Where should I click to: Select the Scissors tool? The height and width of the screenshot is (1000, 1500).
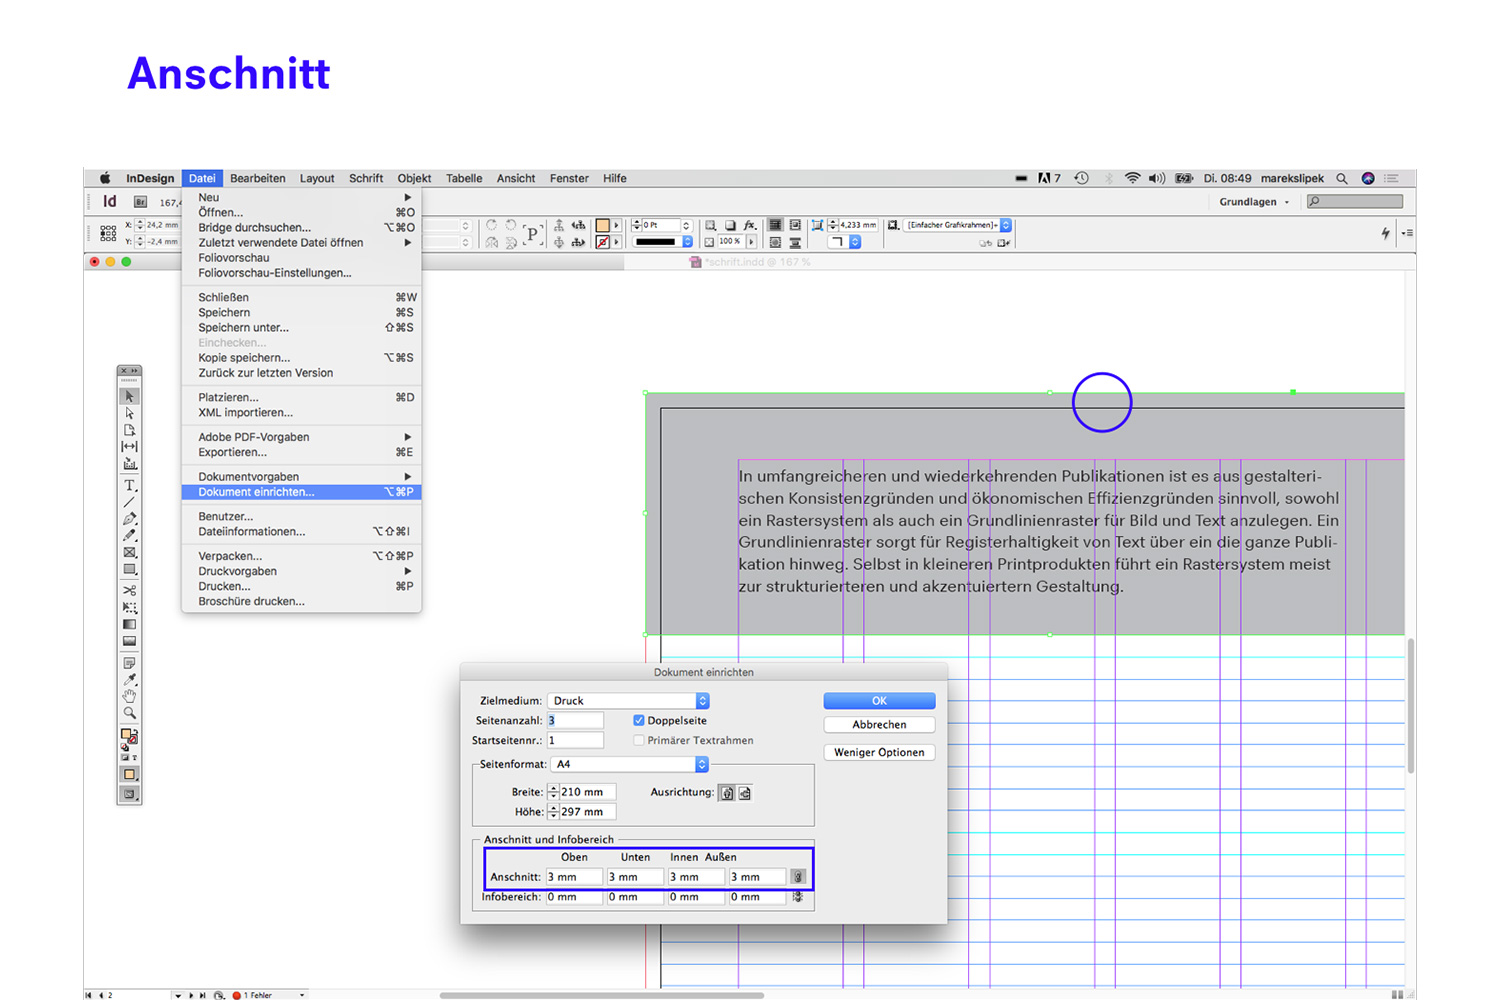(129, 590)
